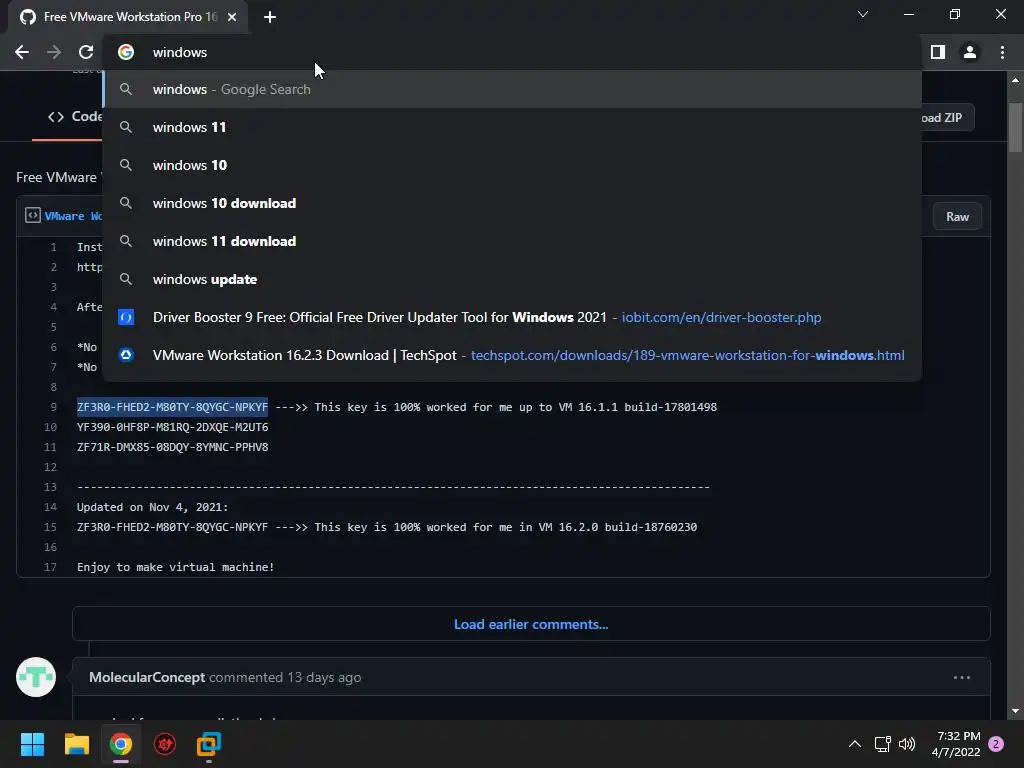Click the key ZF71R-DMX85-08DQY-8YMNC-PPHV8
Viewport: 1024px width, 768px height.
coord(172,447)
